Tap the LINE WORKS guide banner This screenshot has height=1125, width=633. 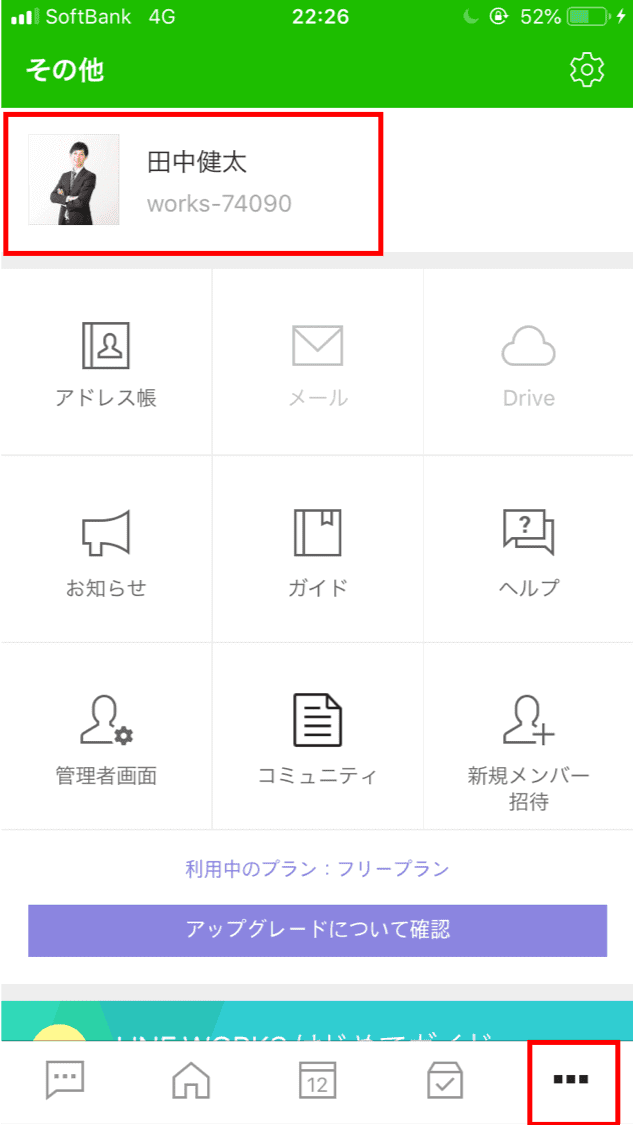tap(317, 1020)
